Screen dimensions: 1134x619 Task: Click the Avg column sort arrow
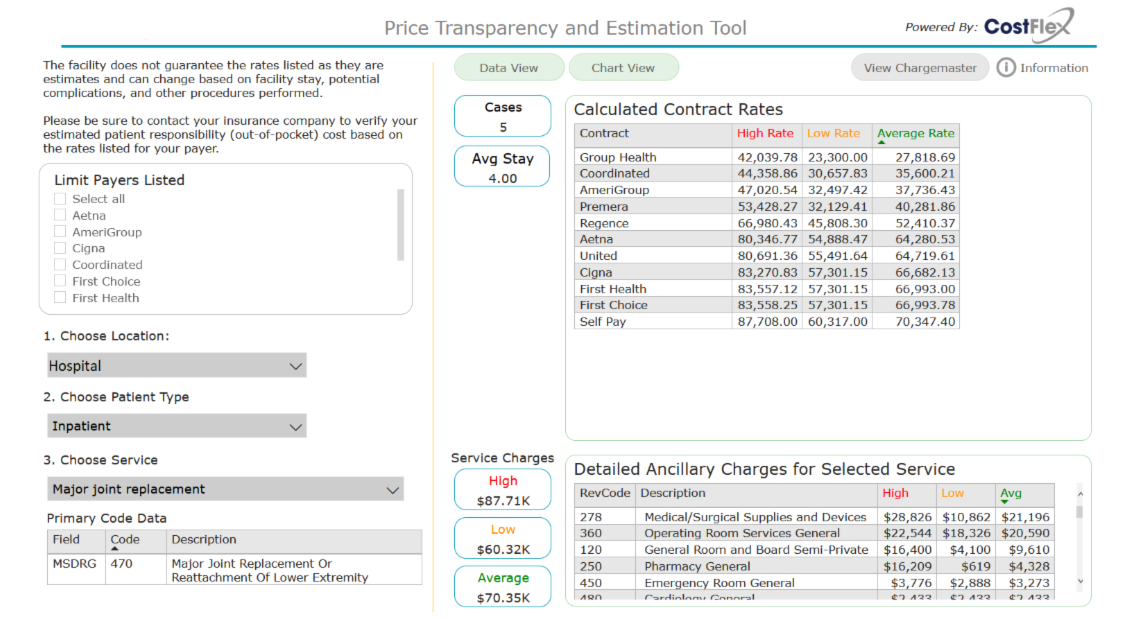[x=1004, y=502]
